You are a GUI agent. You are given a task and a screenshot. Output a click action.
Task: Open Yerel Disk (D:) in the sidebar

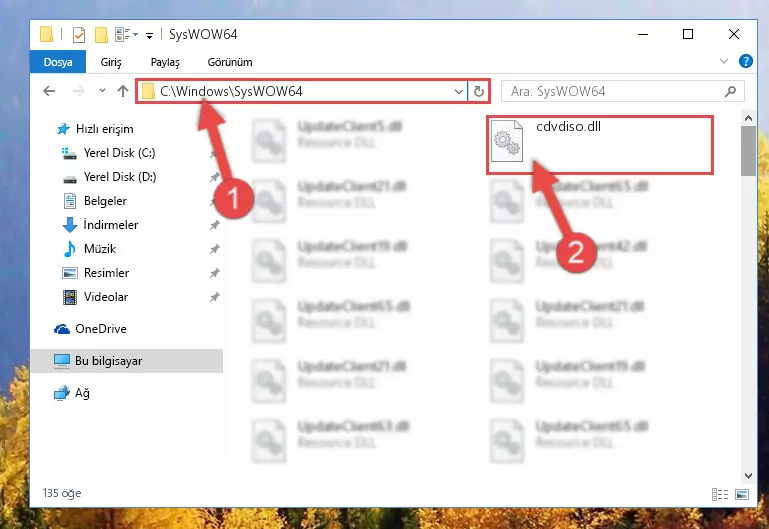(x=109, y=177)
